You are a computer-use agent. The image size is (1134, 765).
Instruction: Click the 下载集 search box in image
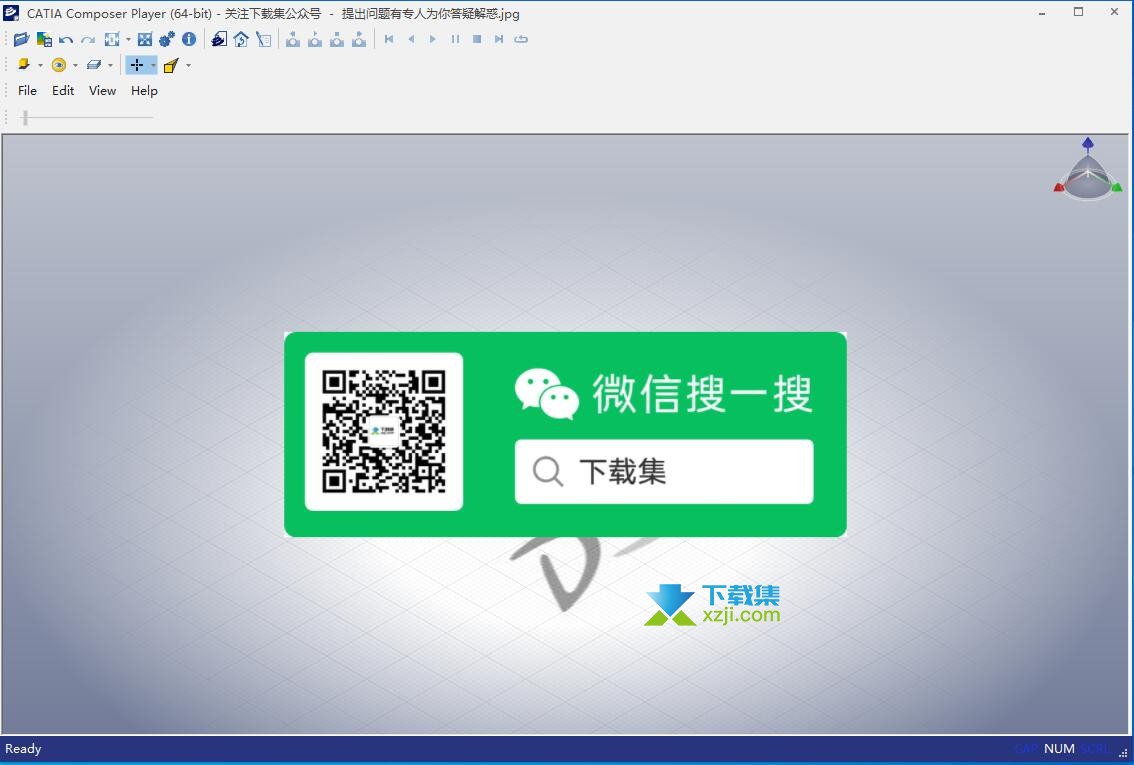pos(664,472)
